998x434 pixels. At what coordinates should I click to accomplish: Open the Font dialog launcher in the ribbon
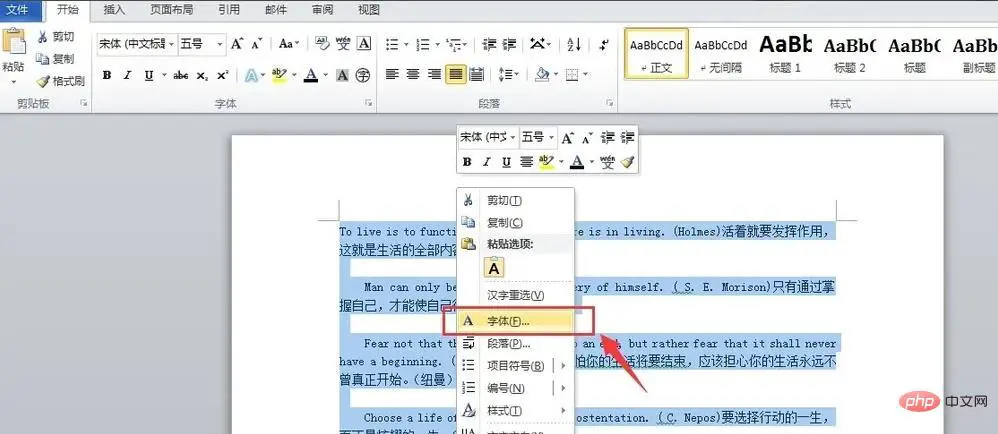(368, 103)
